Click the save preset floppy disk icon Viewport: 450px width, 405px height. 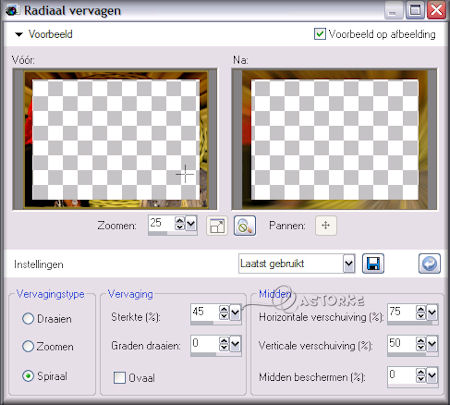click(373, 264)
